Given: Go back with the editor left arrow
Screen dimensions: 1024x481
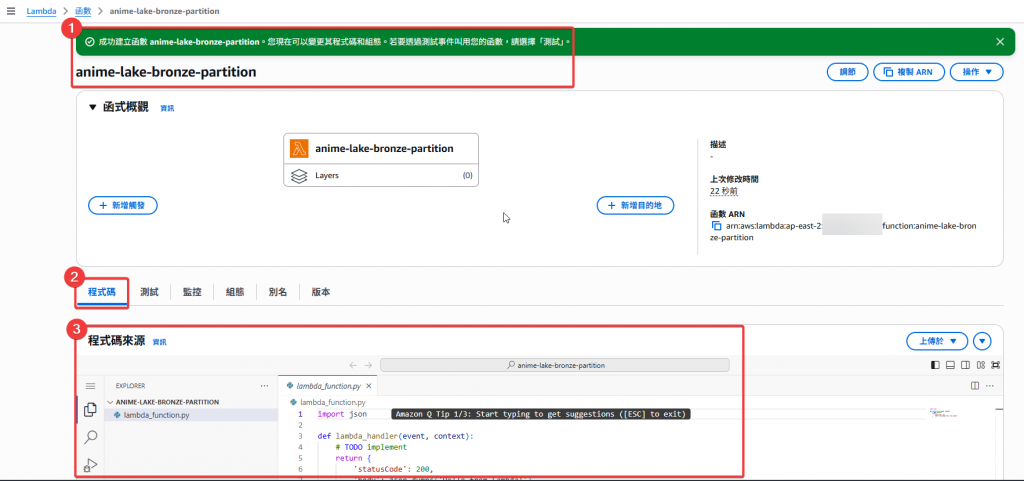Looking at the screenshot, I should point(353,365).
